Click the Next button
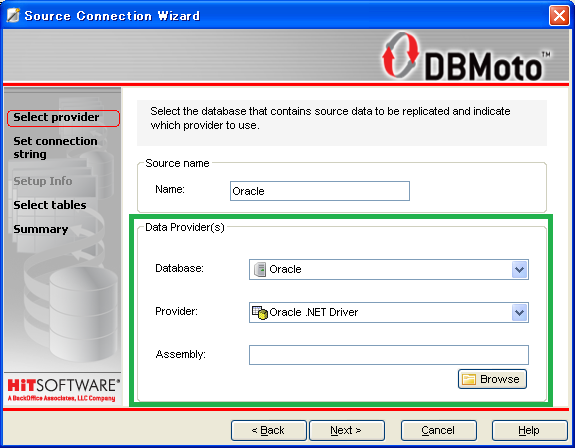Screen dimensions: 575x448 347,430
